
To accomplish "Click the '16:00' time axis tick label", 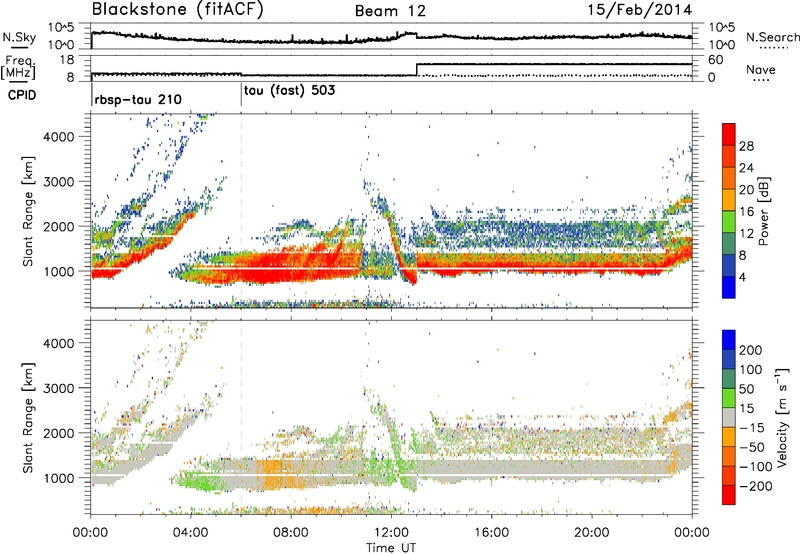I will (x=491, y=533).
